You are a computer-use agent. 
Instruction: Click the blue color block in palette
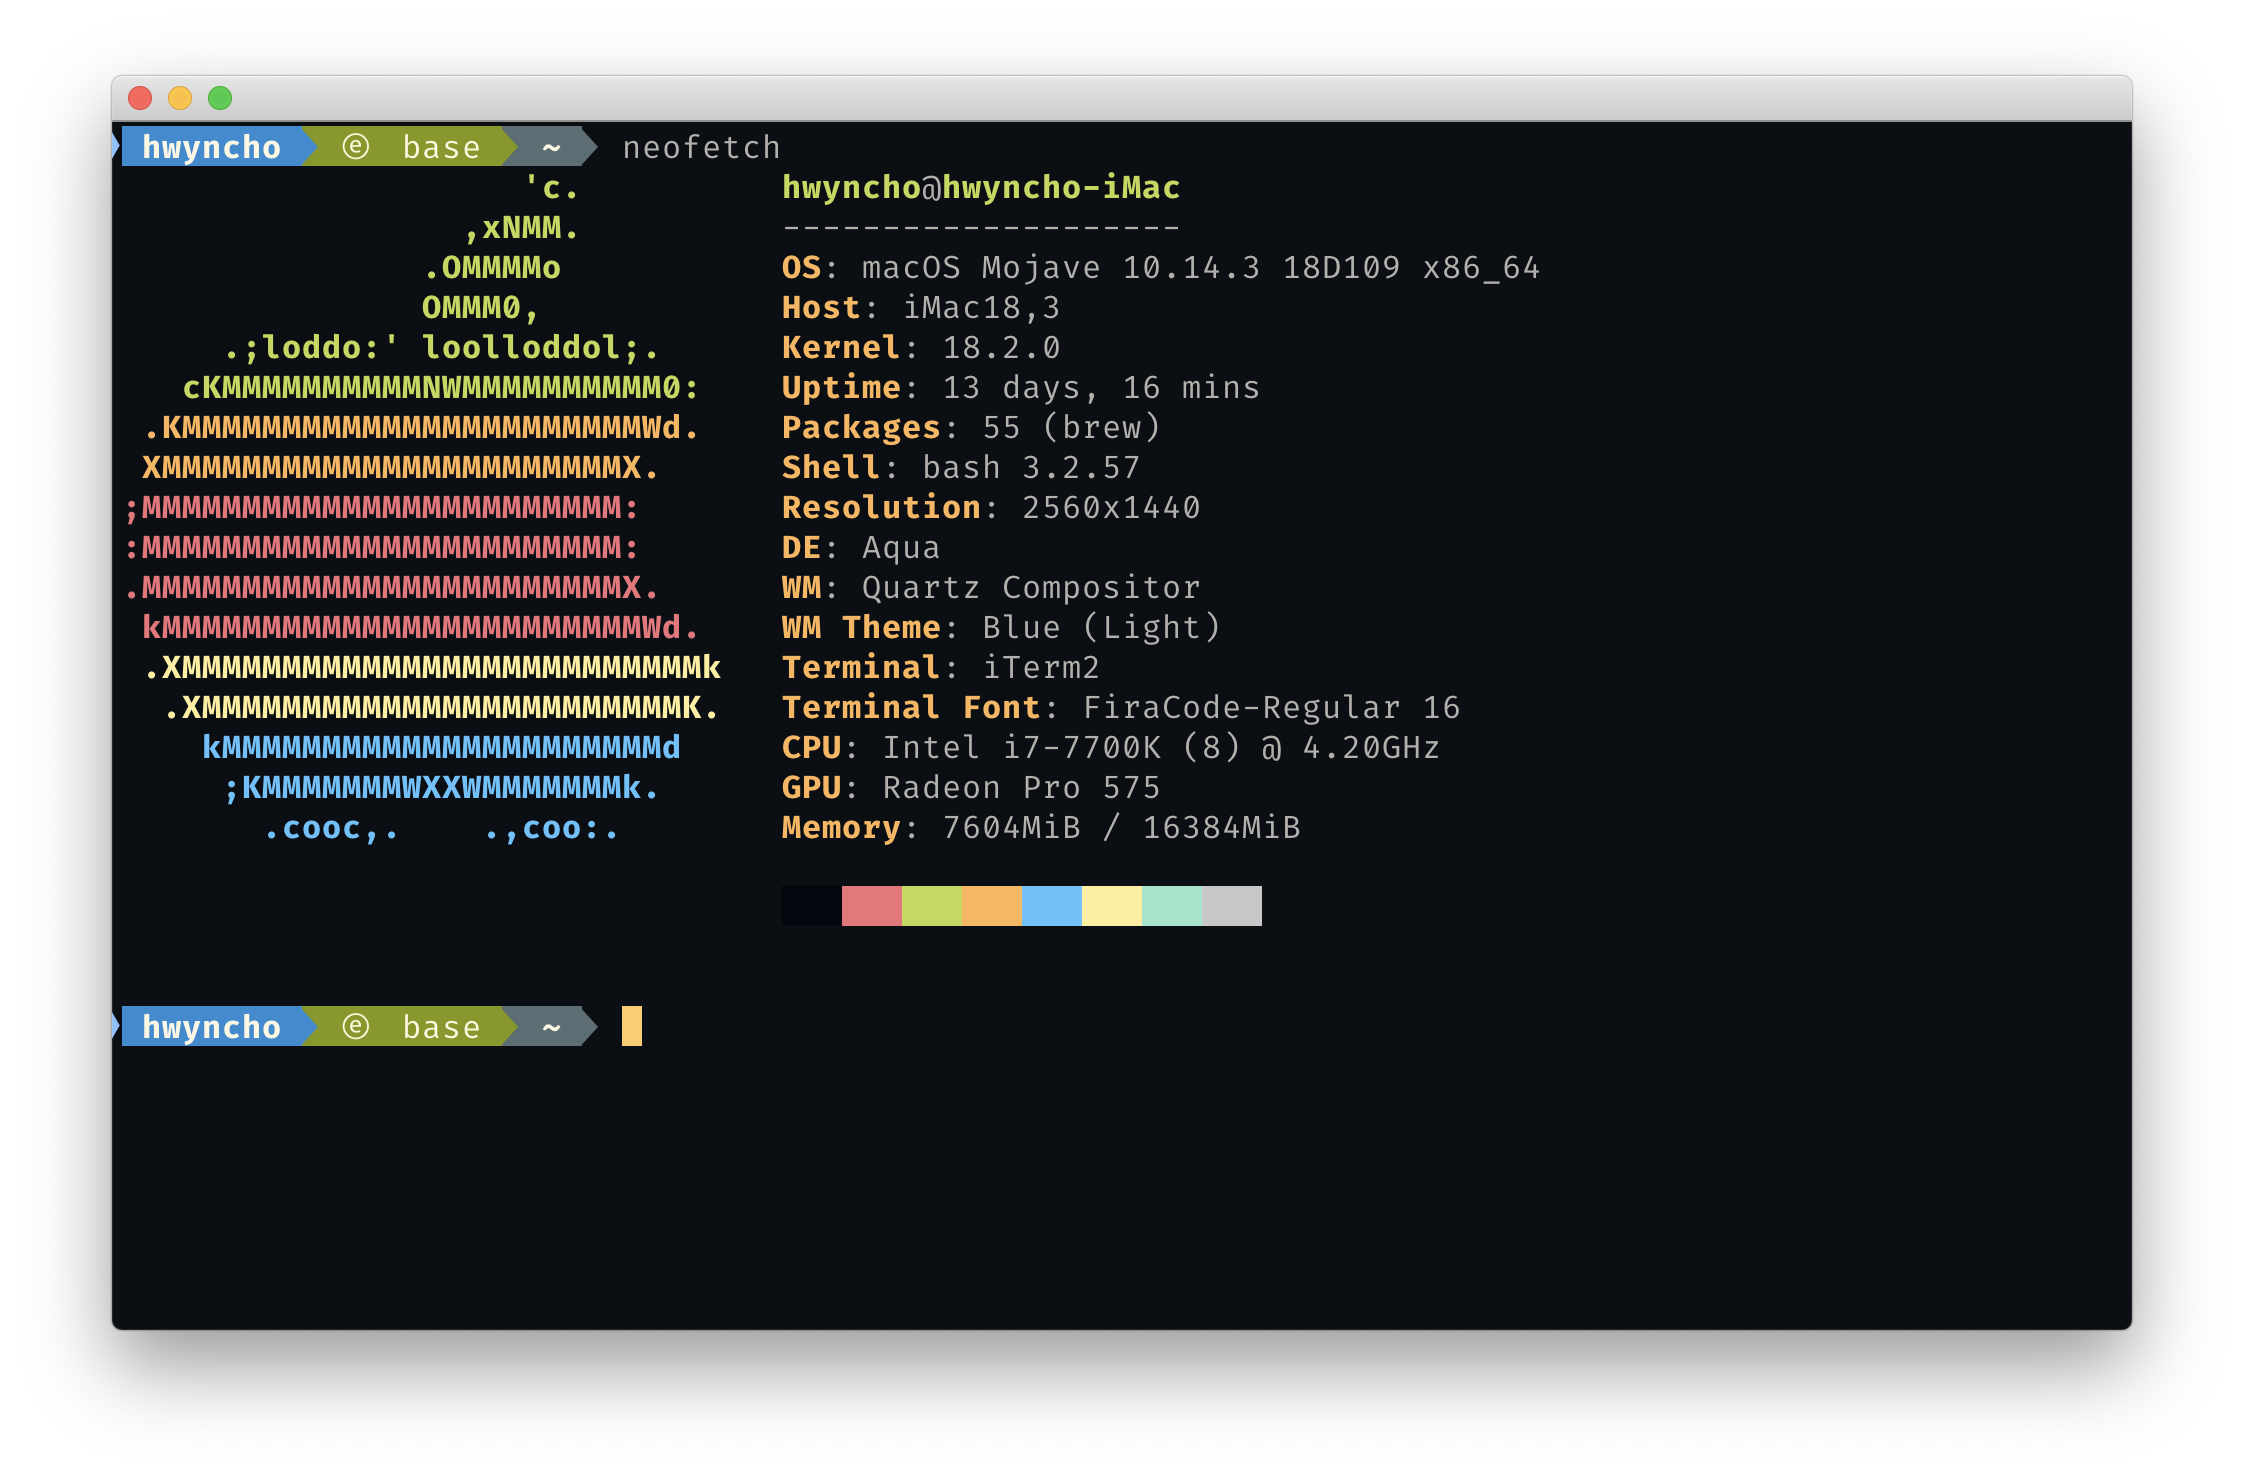[x=1051, y=906]
